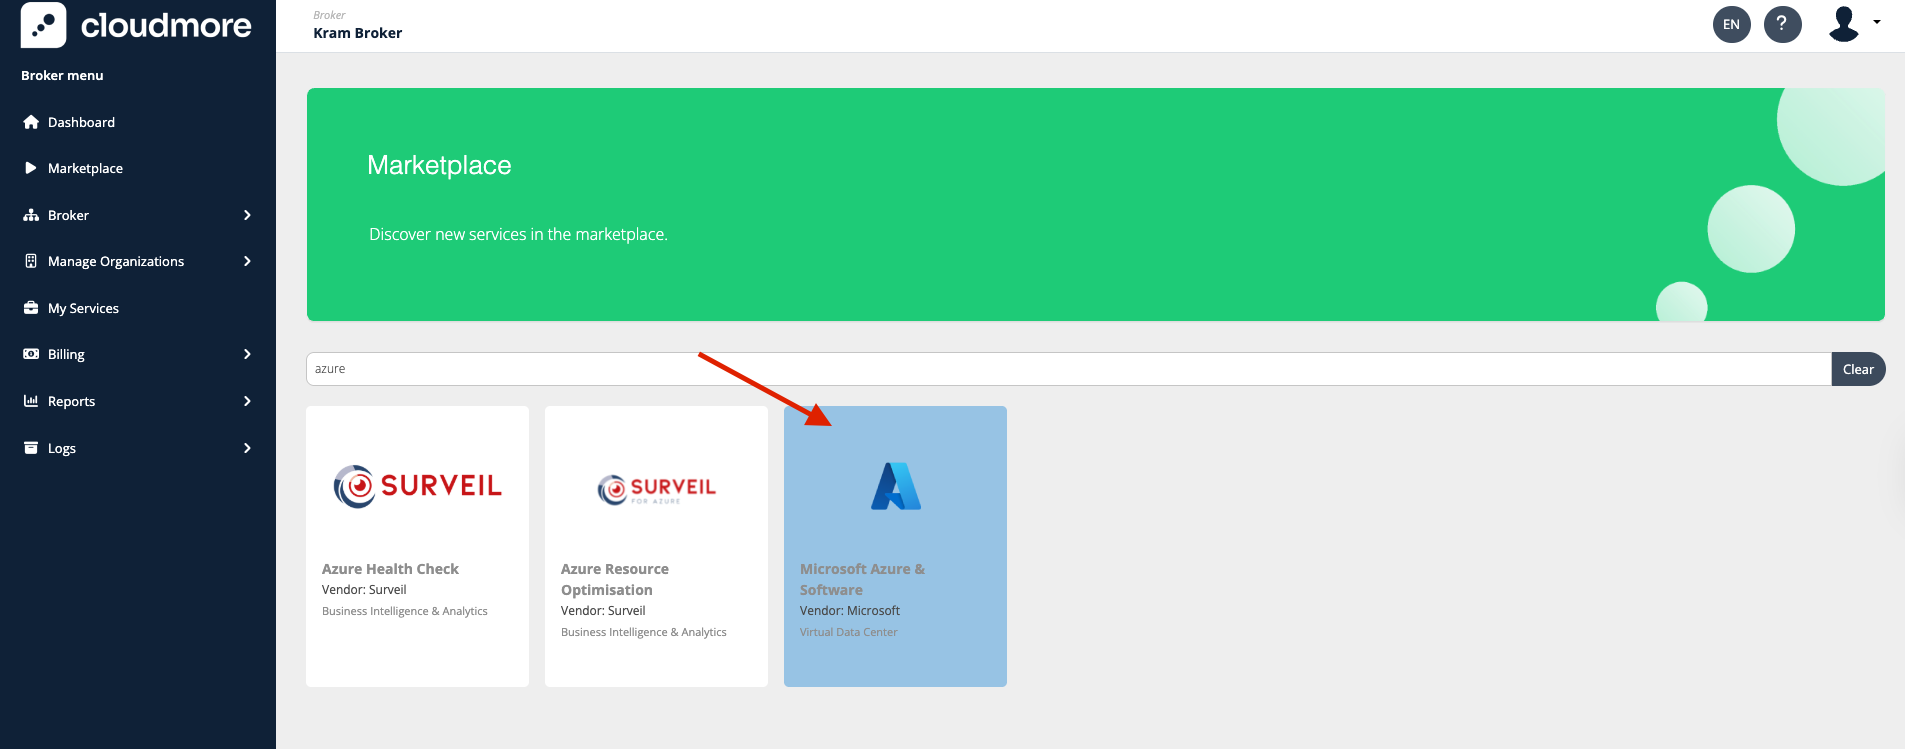Expand the Logs submenu chevron

247,448
